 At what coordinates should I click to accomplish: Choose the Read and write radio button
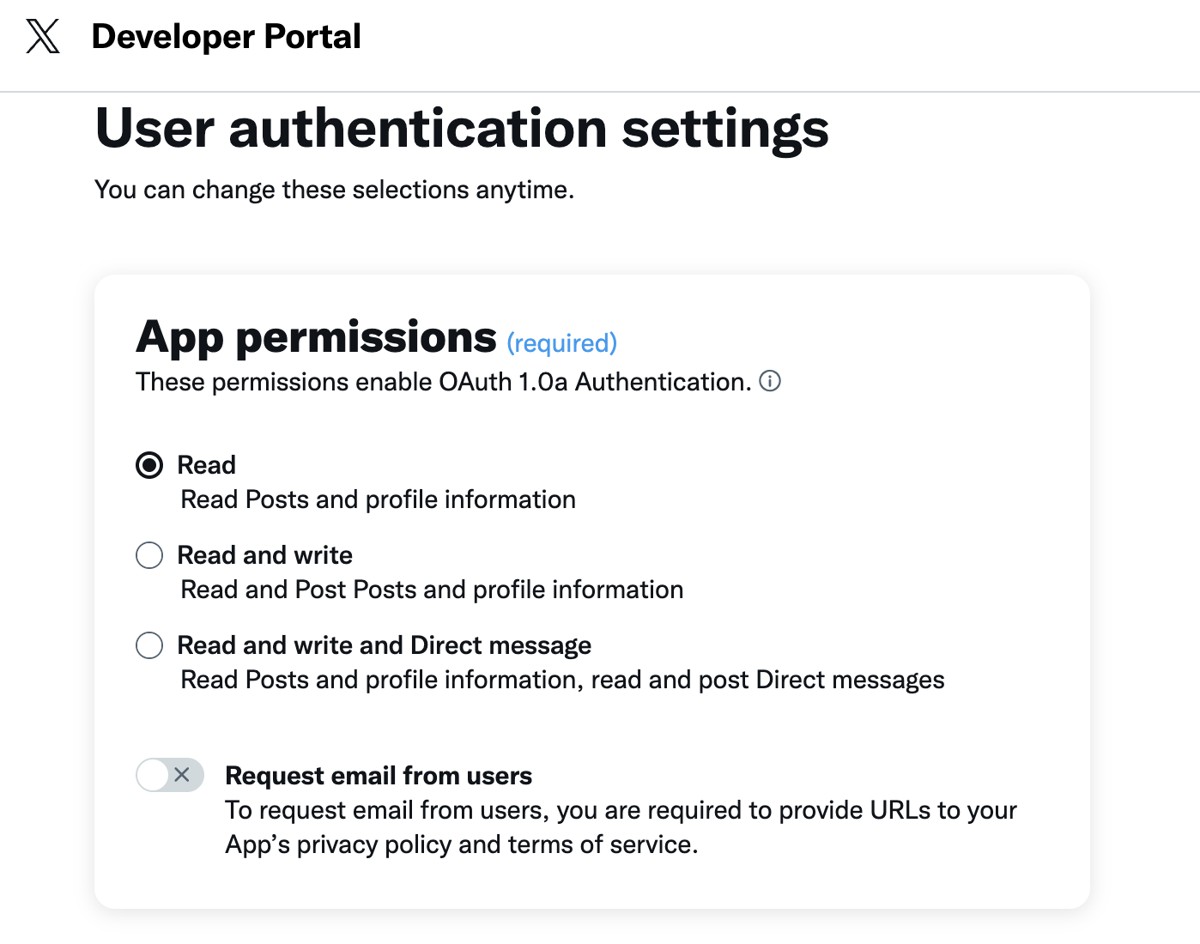149,555
